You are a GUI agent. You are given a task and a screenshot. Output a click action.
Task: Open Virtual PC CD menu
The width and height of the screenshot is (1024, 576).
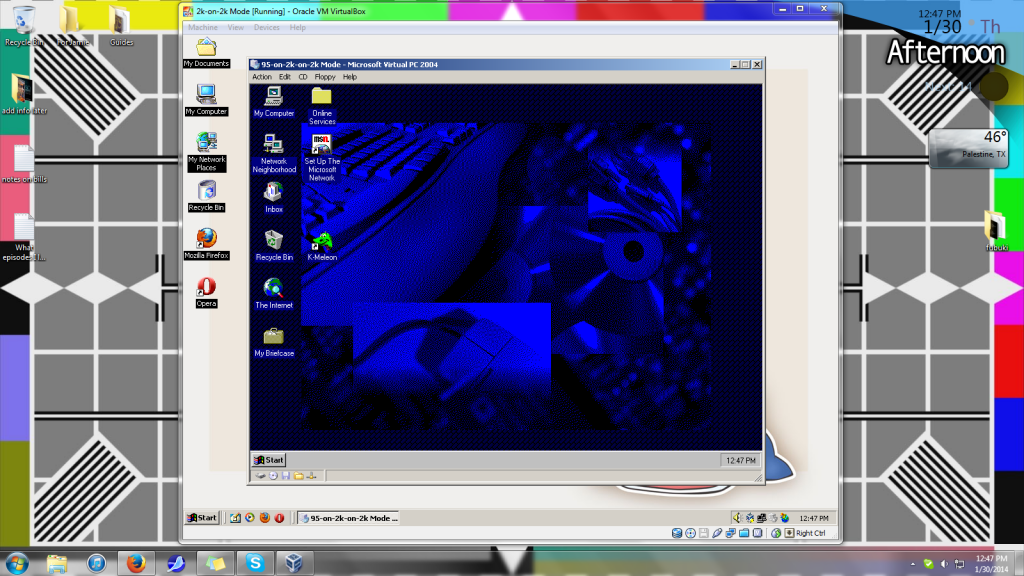point(302,77)
